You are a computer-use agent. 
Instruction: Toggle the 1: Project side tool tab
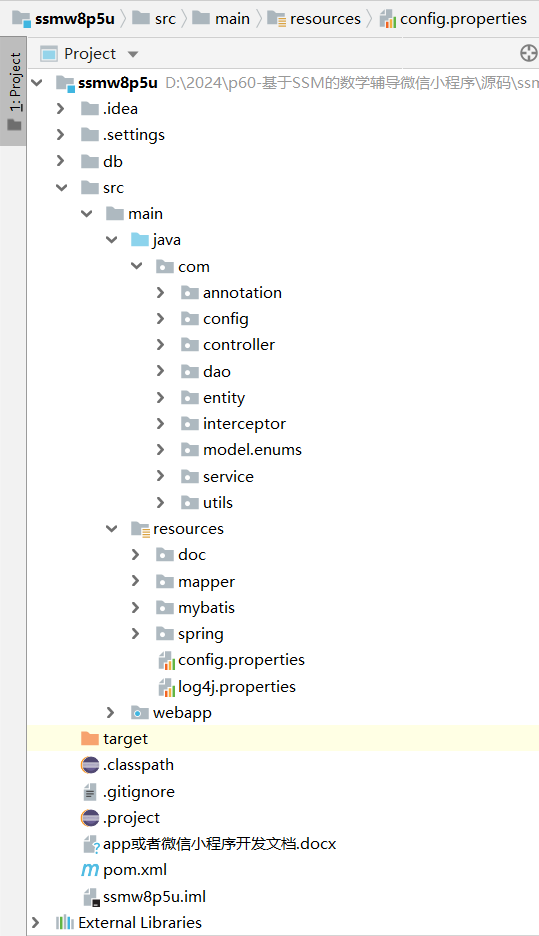pyautogui.click(x=13, y=91)
